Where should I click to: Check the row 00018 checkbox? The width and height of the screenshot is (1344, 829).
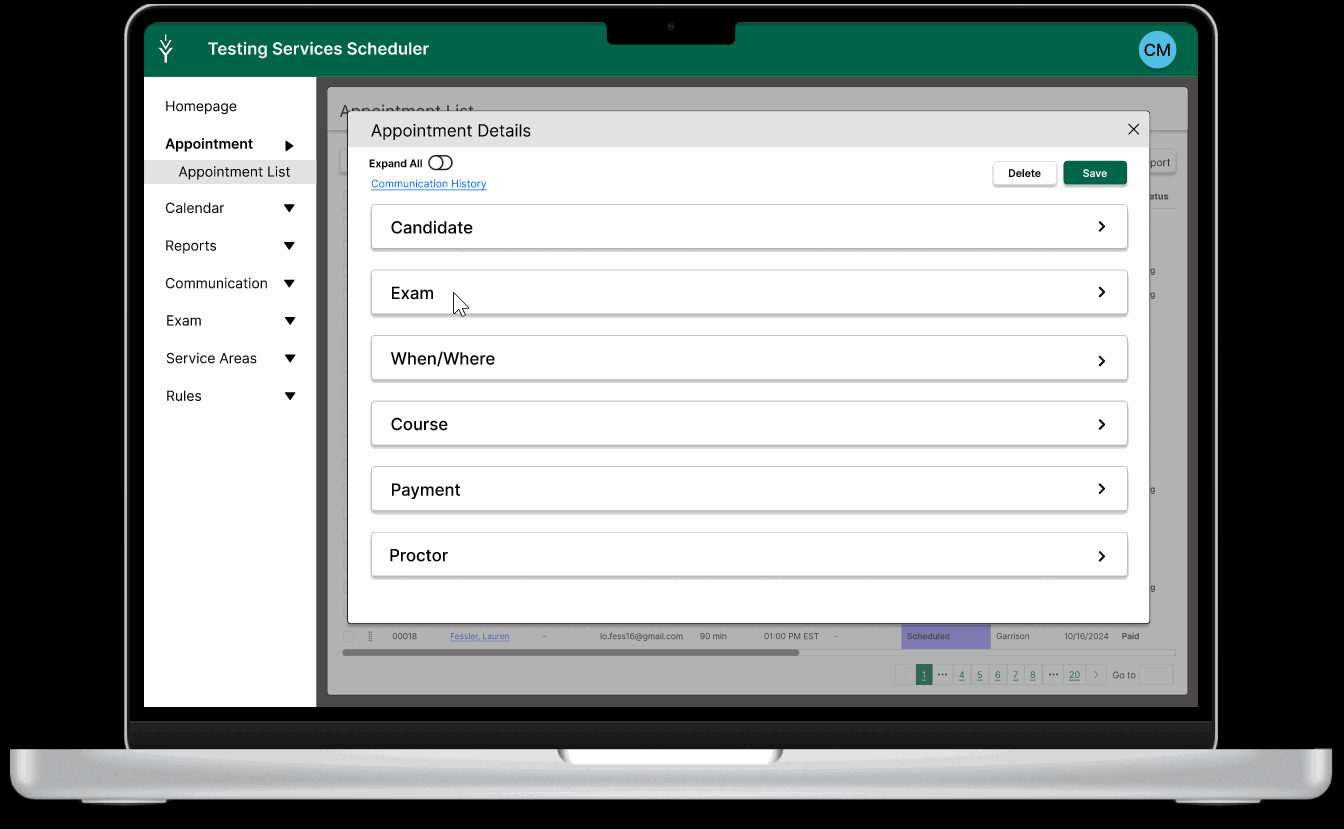point(349,636)
